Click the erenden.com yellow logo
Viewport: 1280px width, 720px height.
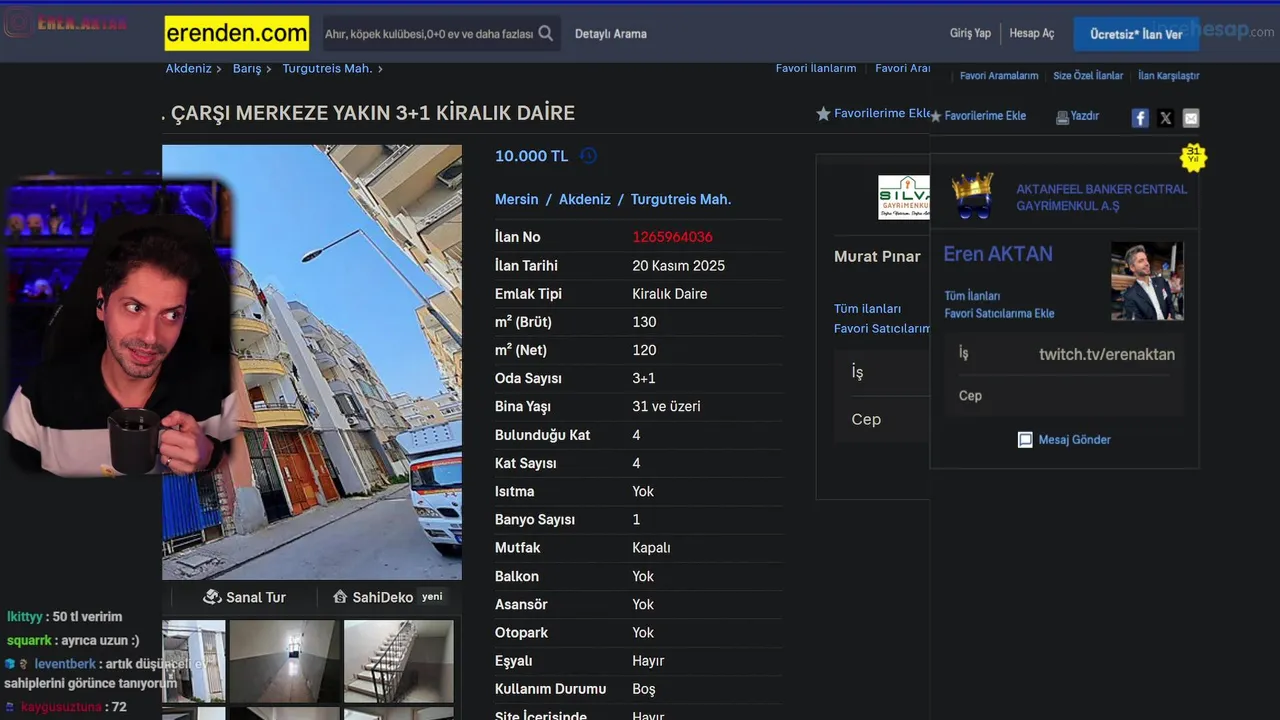(x=237, y=34)
